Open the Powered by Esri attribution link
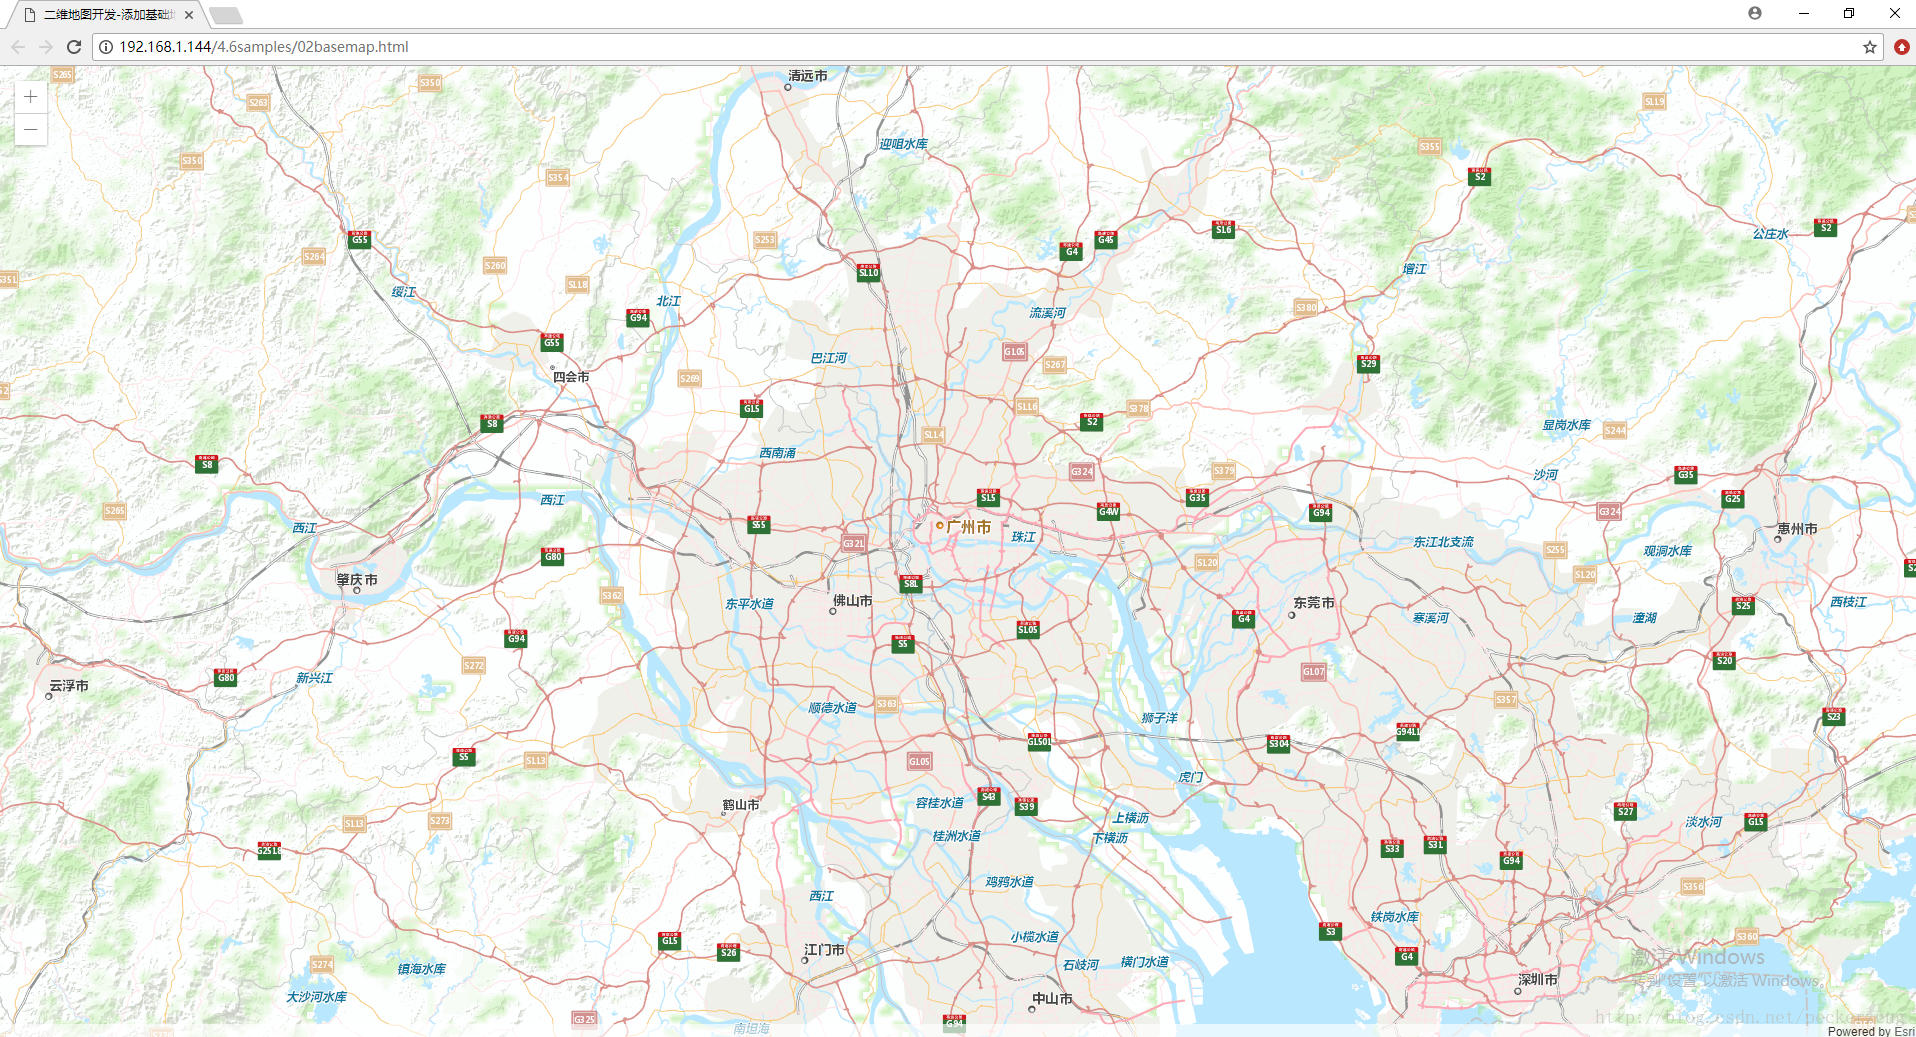1916x1037 pixels. coord(1870,1031)
